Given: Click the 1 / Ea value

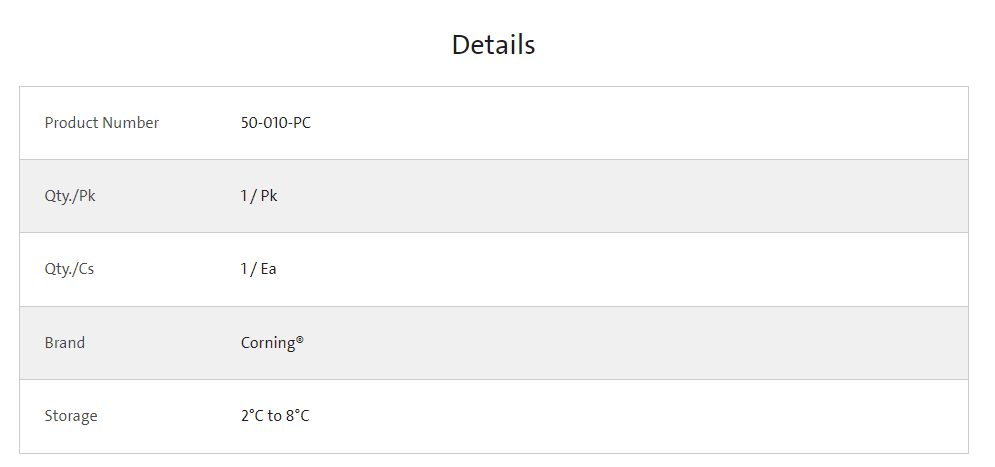Looking at the screenshot, I should pyautogui.click(x=258, y=269).
